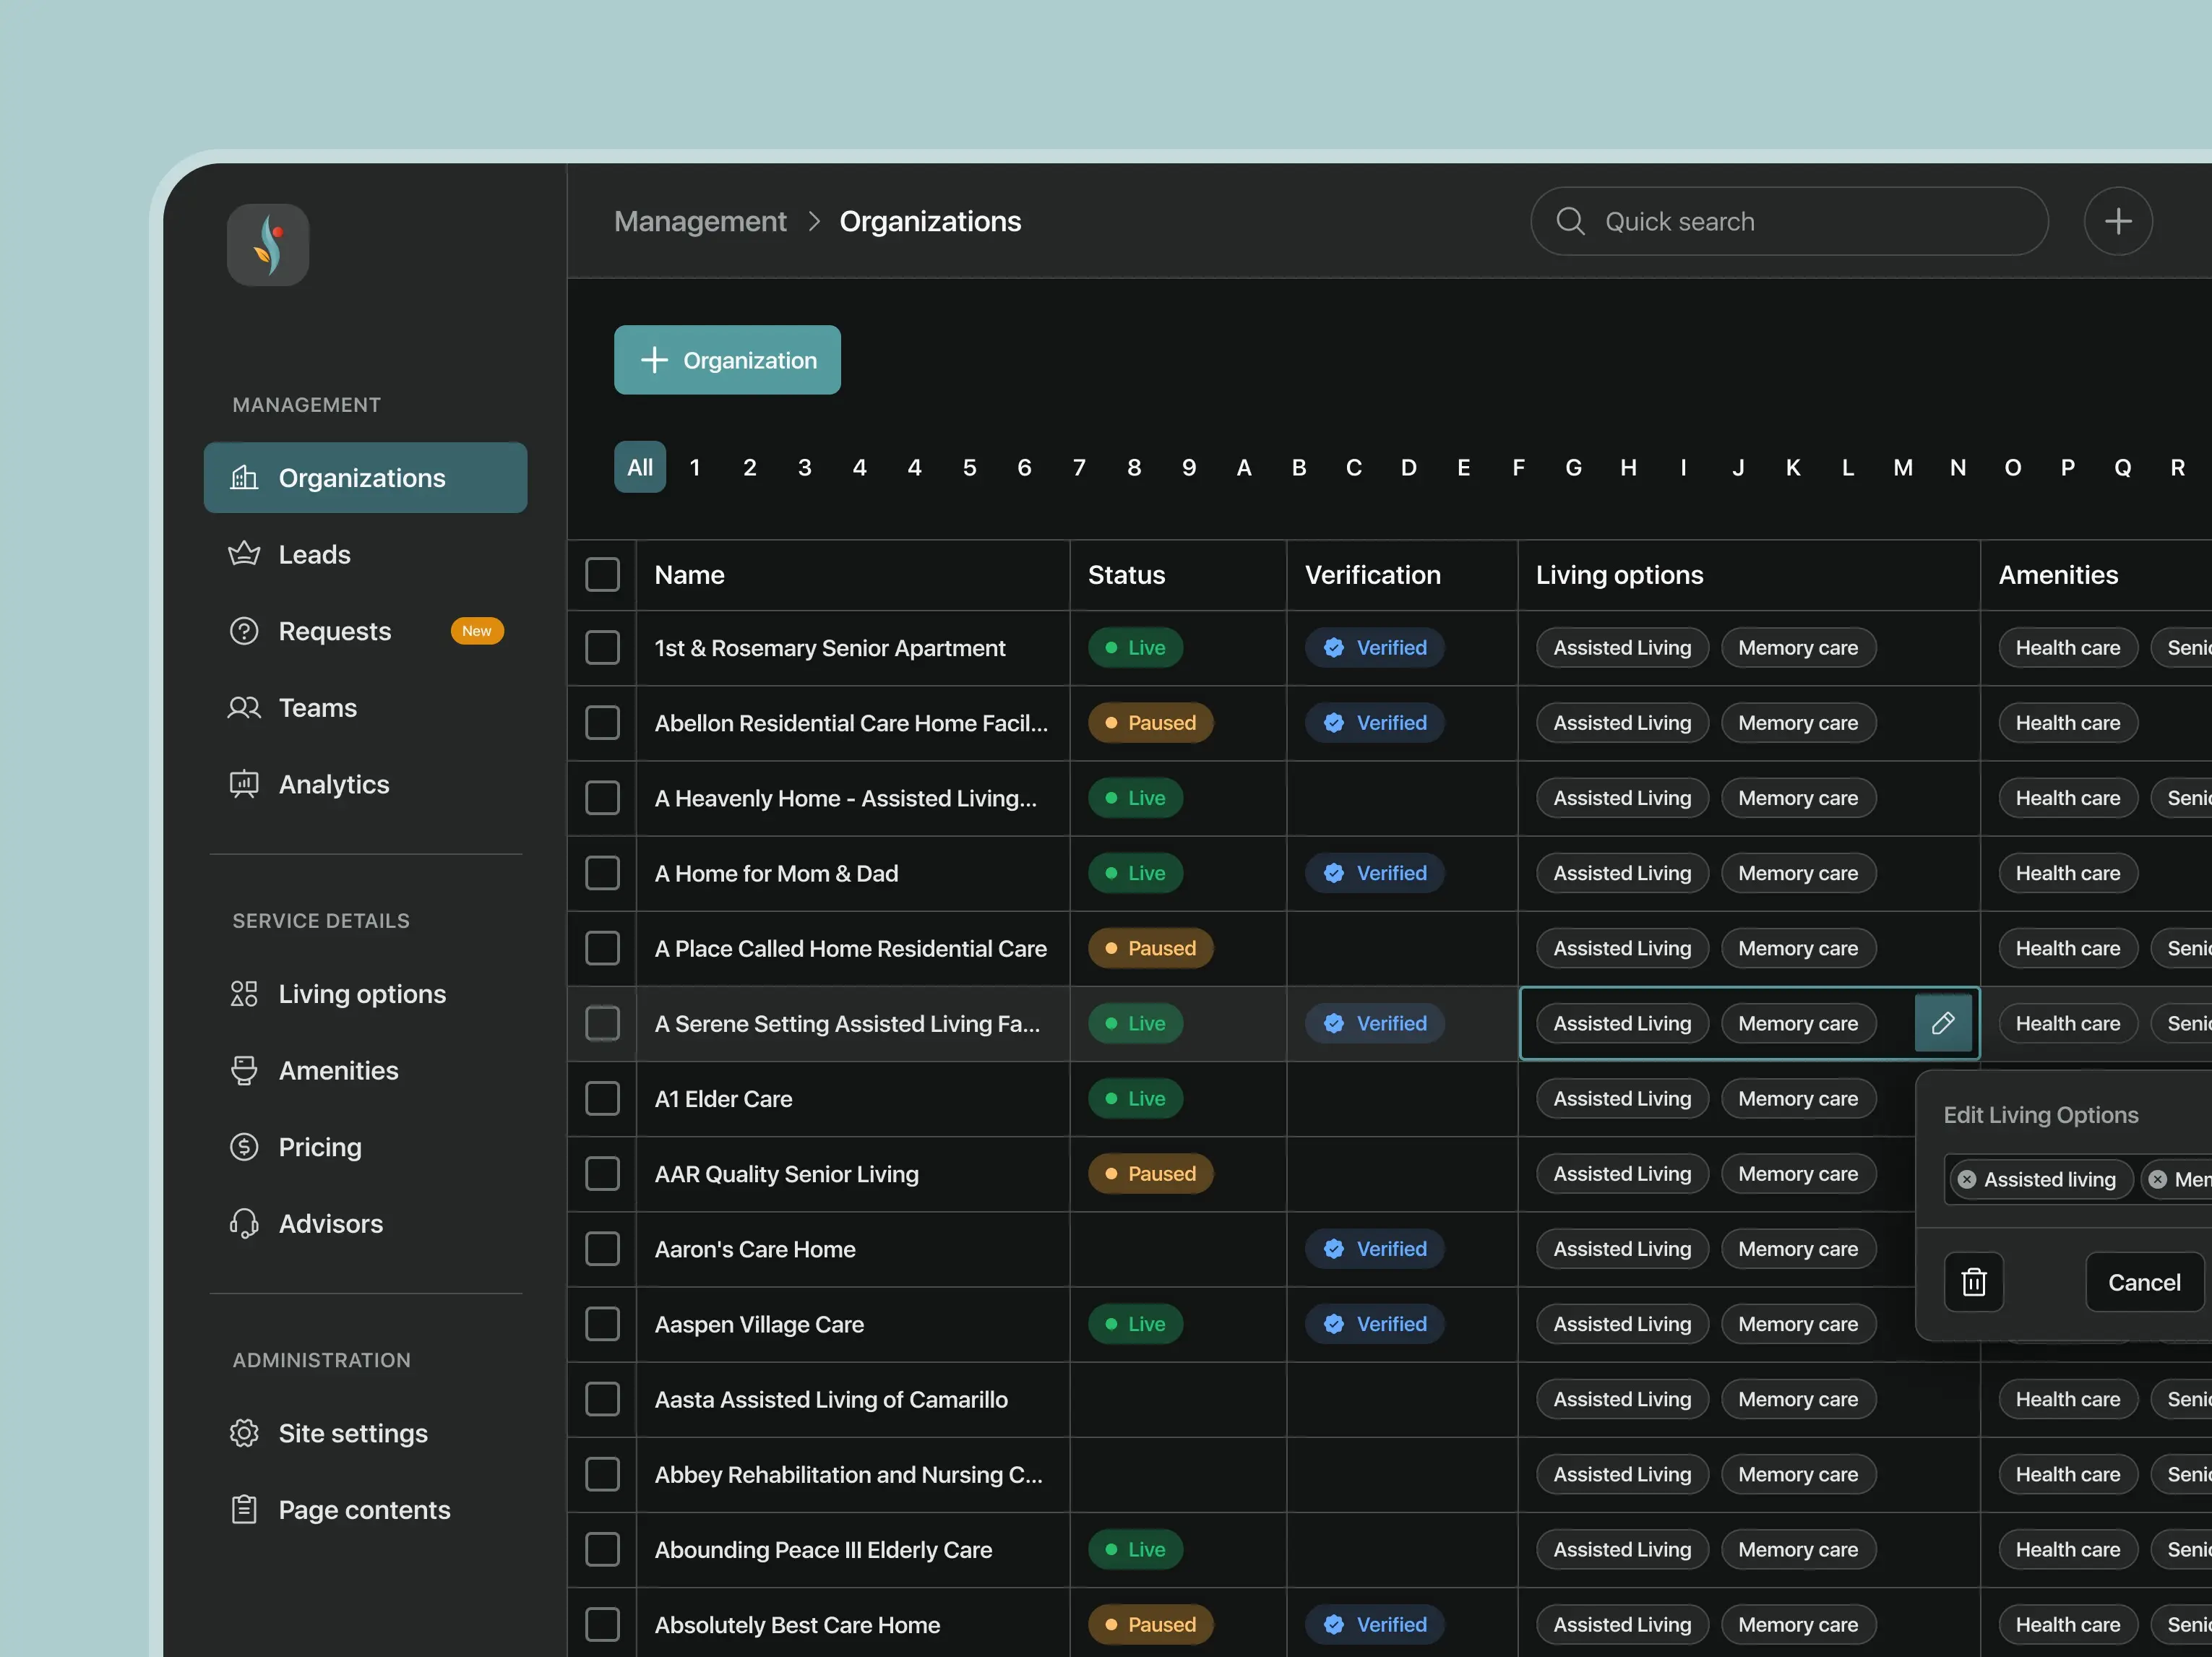Click the Page contents clipboard icon
The image size is (2212, 1657).
244,1510
